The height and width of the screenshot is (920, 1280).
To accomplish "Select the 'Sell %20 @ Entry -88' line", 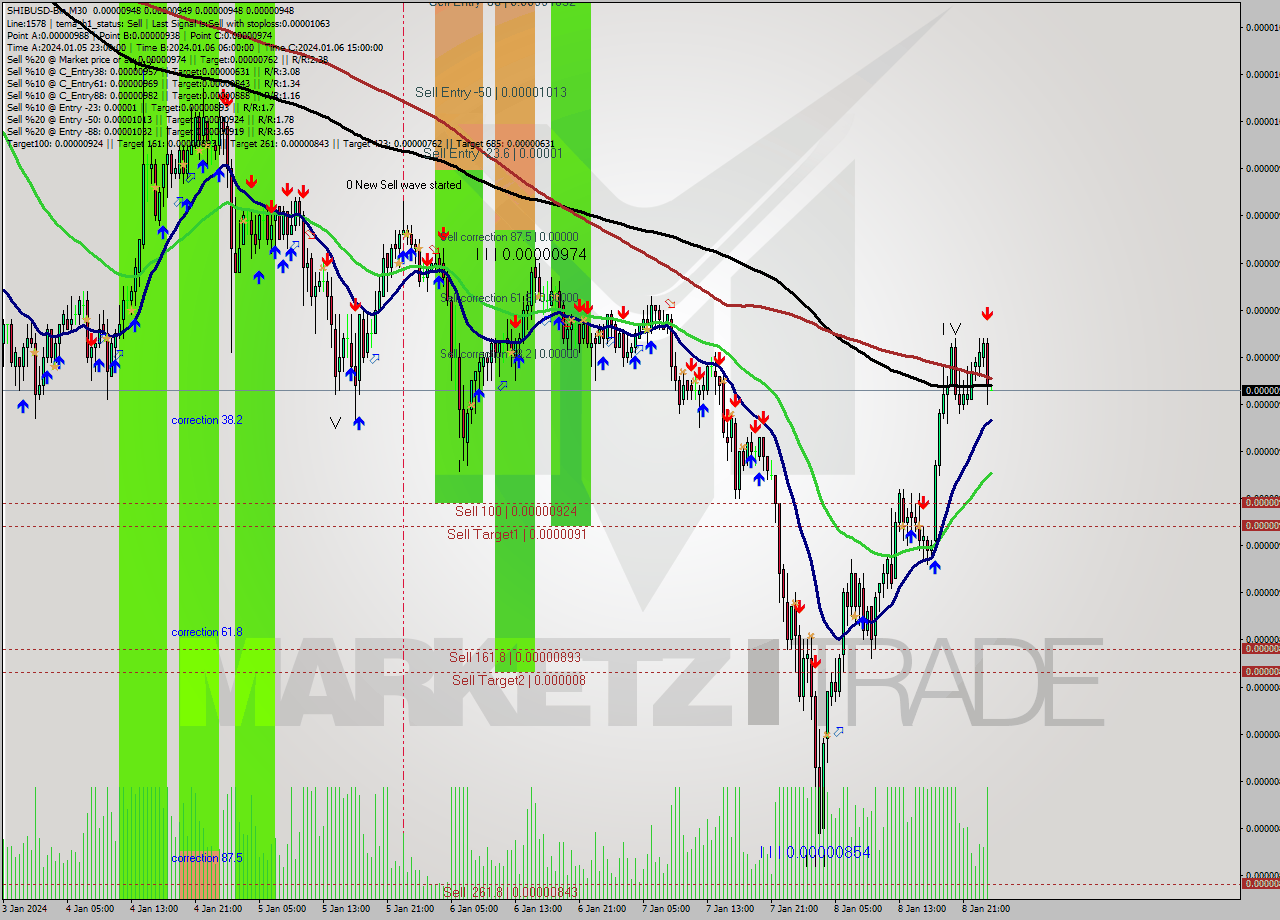I will pos(150,131).
